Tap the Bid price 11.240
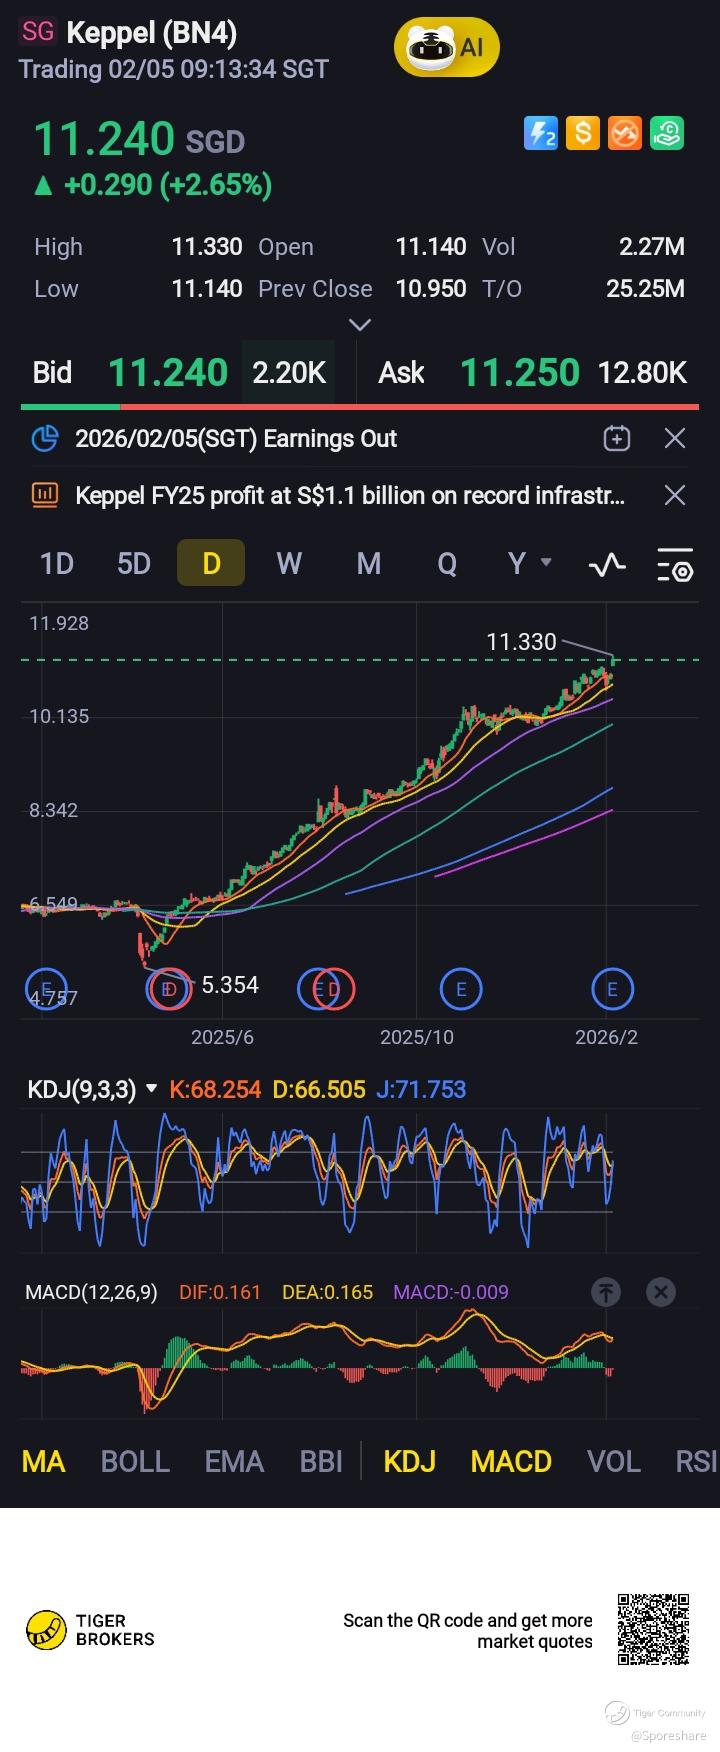Viewport: 720px width, 1752px height. click(x=168, y=373)
